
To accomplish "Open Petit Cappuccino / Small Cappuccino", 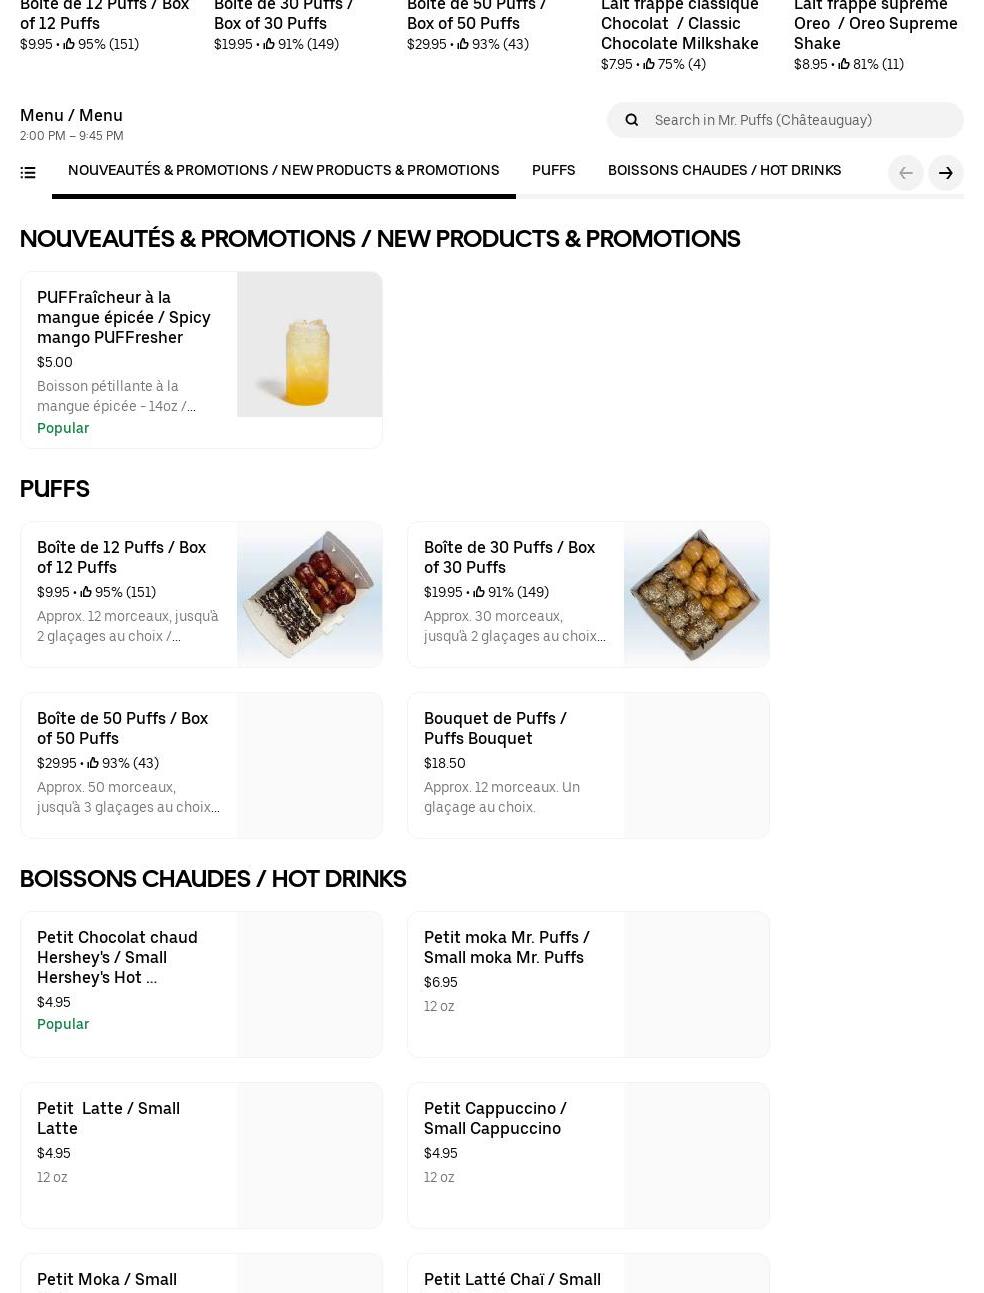I will [x=495, y=1118].
